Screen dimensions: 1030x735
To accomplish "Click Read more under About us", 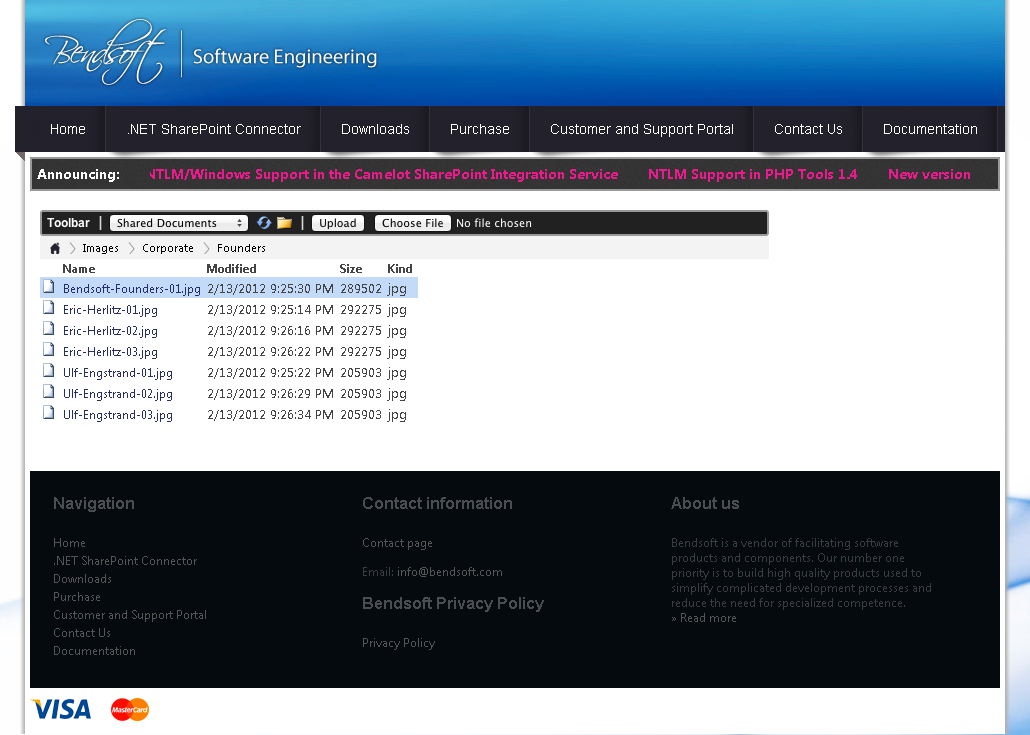I will pyautogui.click(x=708, y=618).
